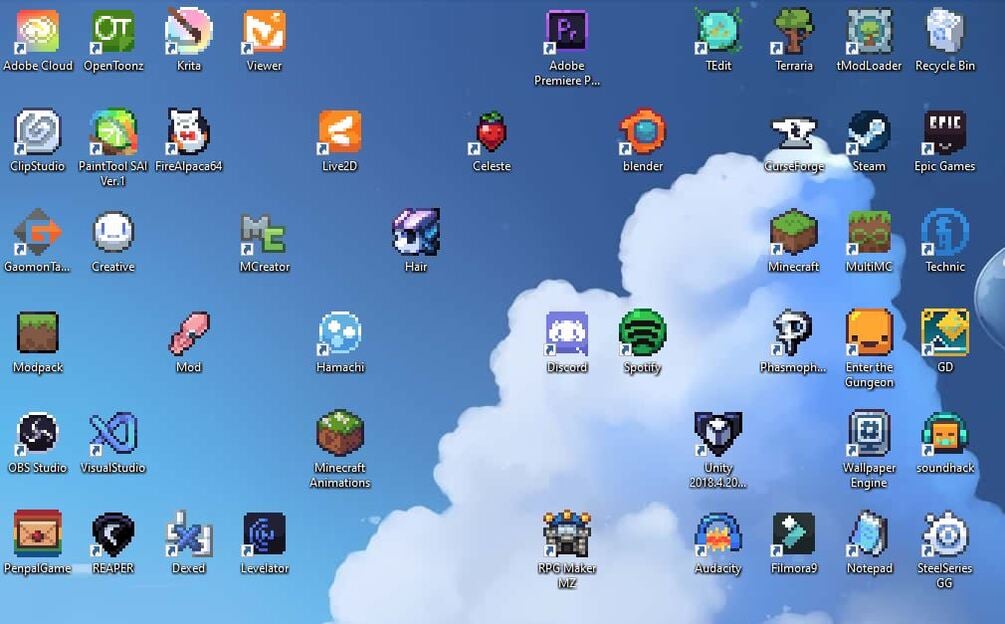Open the ClipStudio shortcut

(37, 132)
